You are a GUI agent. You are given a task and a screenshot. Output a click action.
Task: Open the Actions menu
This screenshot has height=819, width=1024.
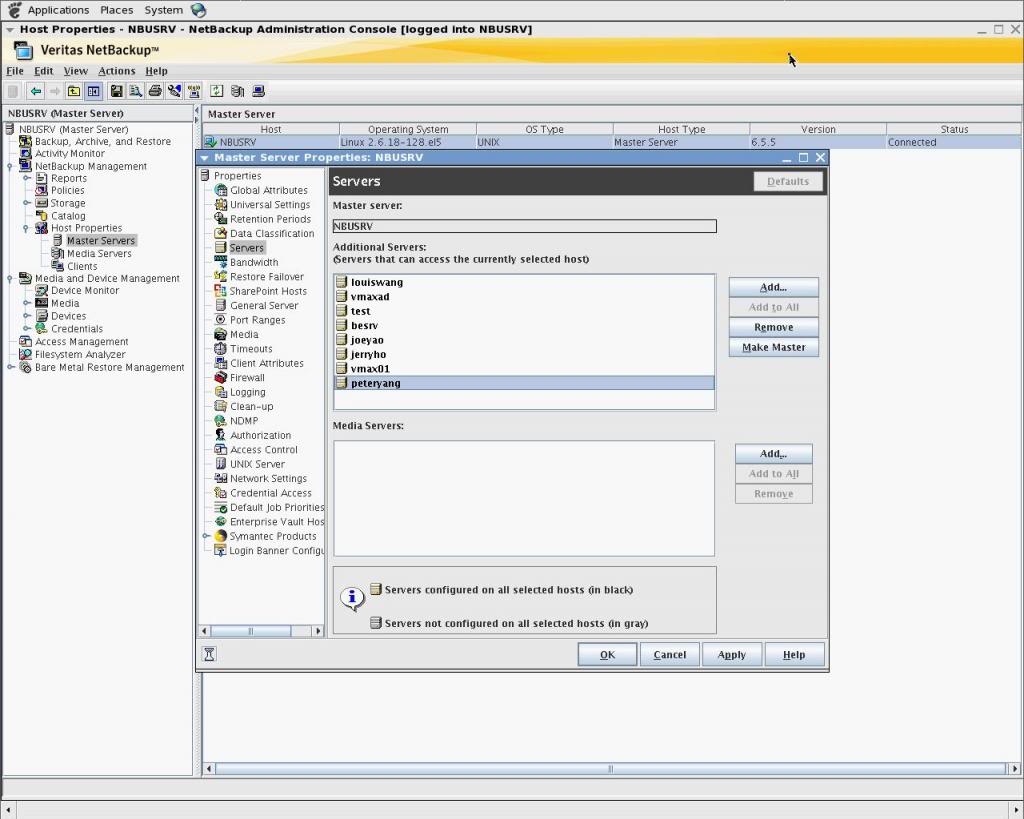pos(117,71)
